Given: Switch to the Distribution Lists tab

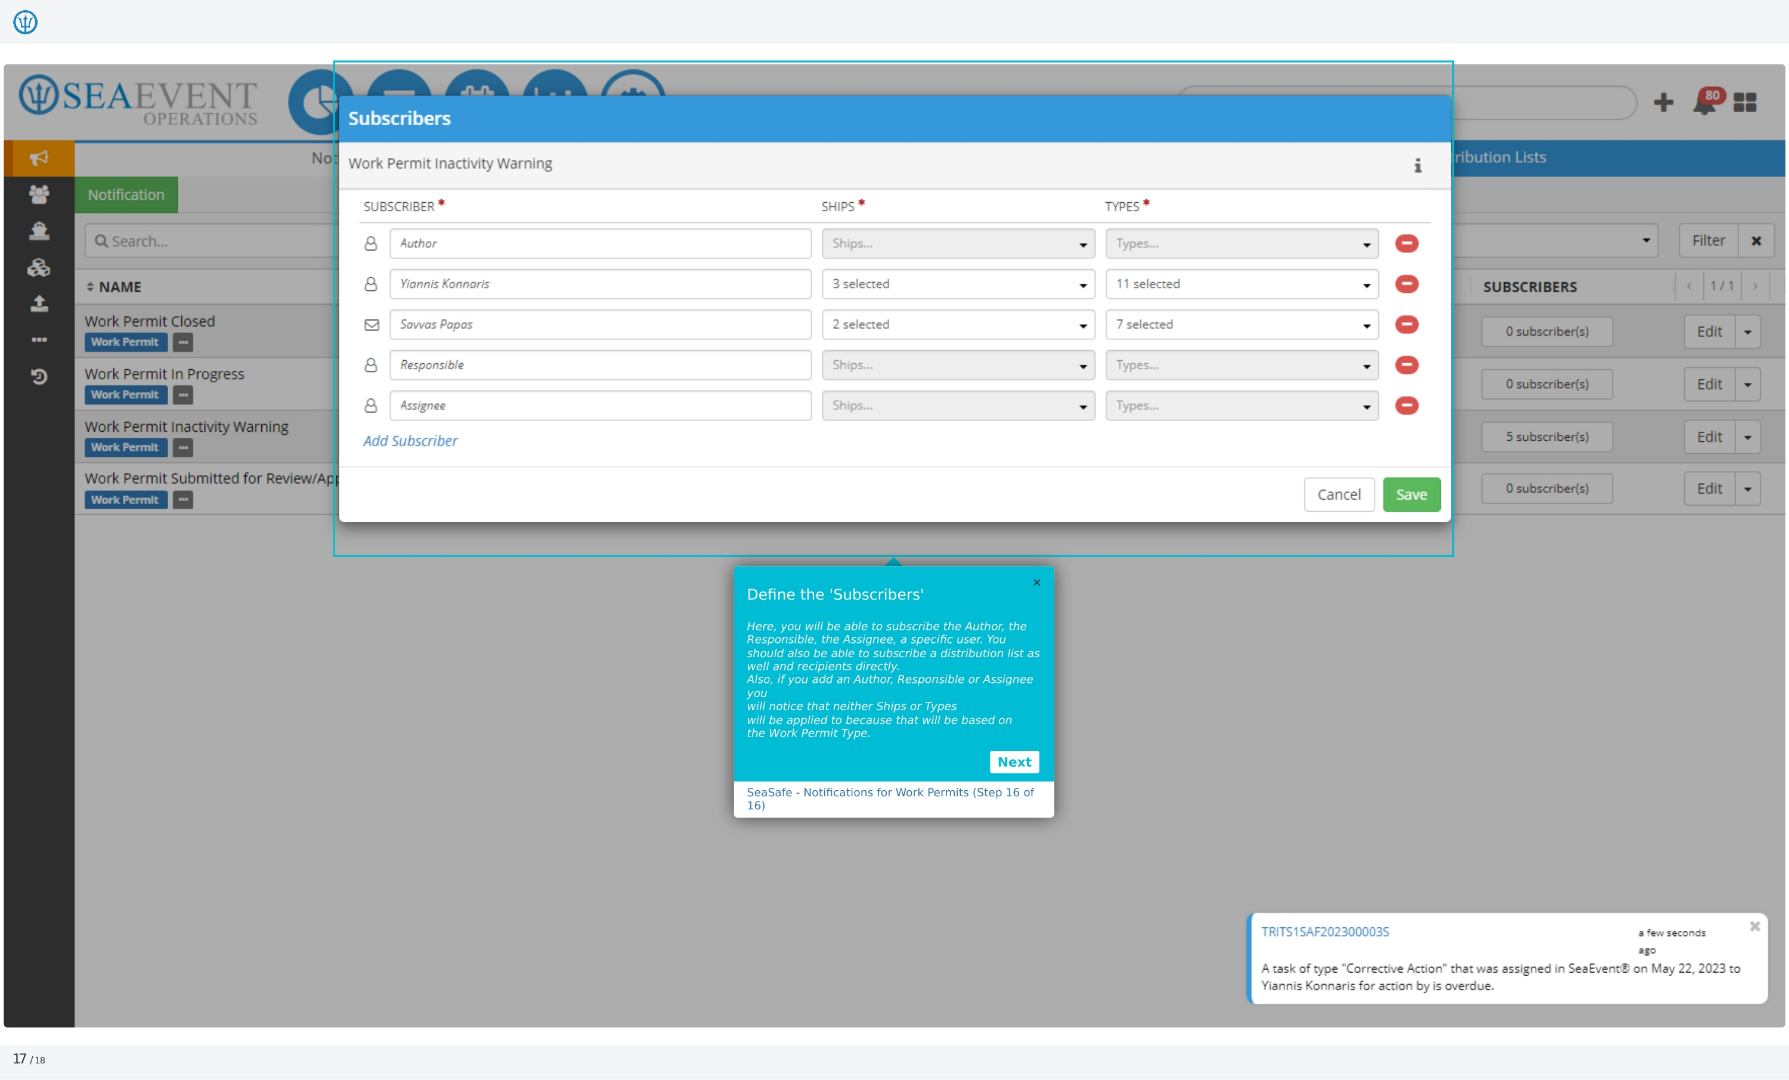Looking at the screenshot, I should (1498, 157).
